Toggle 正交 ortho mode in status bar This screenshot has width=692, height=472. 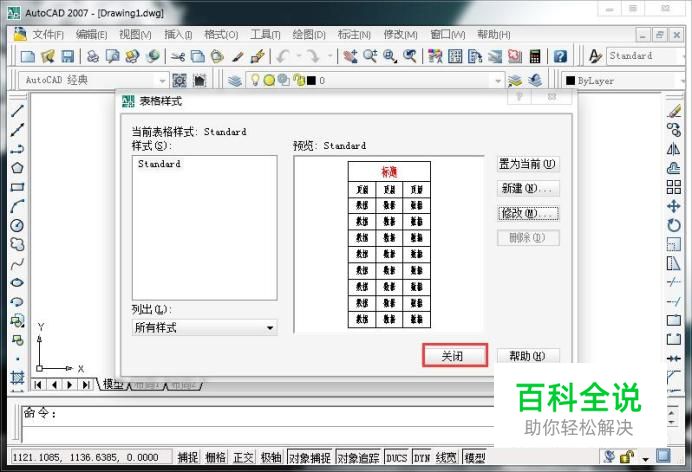pyautogui.click(x=243, y=457)
